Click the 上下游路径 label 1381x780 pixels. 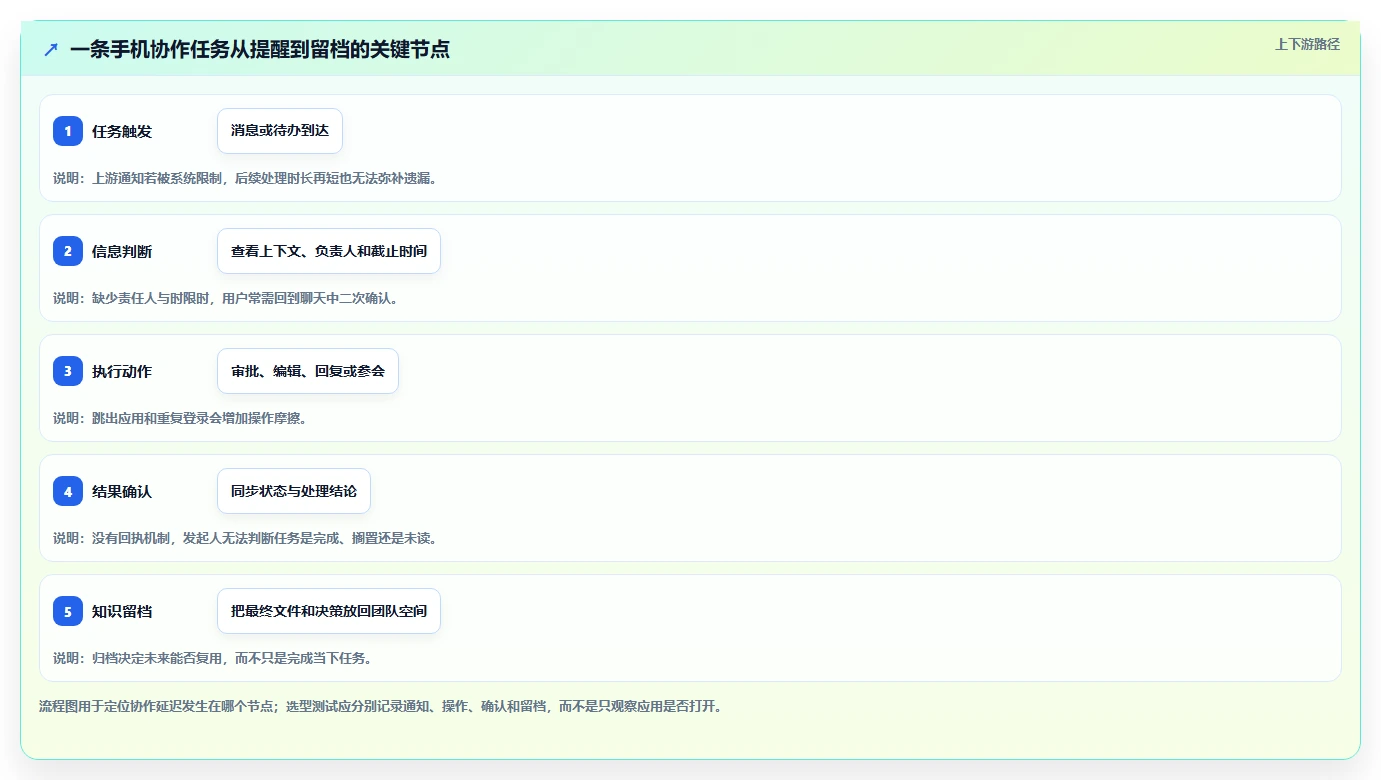[1307, 44]
